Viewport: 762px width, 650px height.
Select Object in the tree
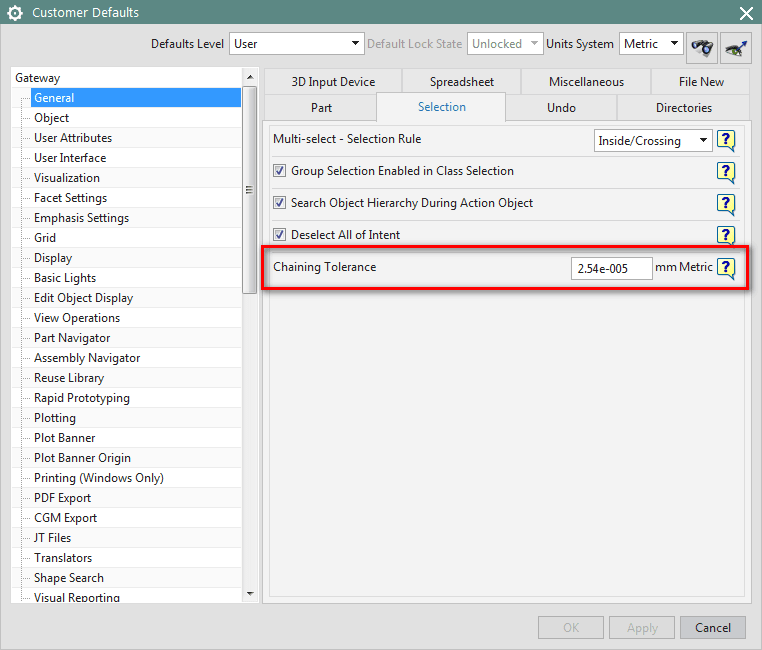[x=52, y=118]
